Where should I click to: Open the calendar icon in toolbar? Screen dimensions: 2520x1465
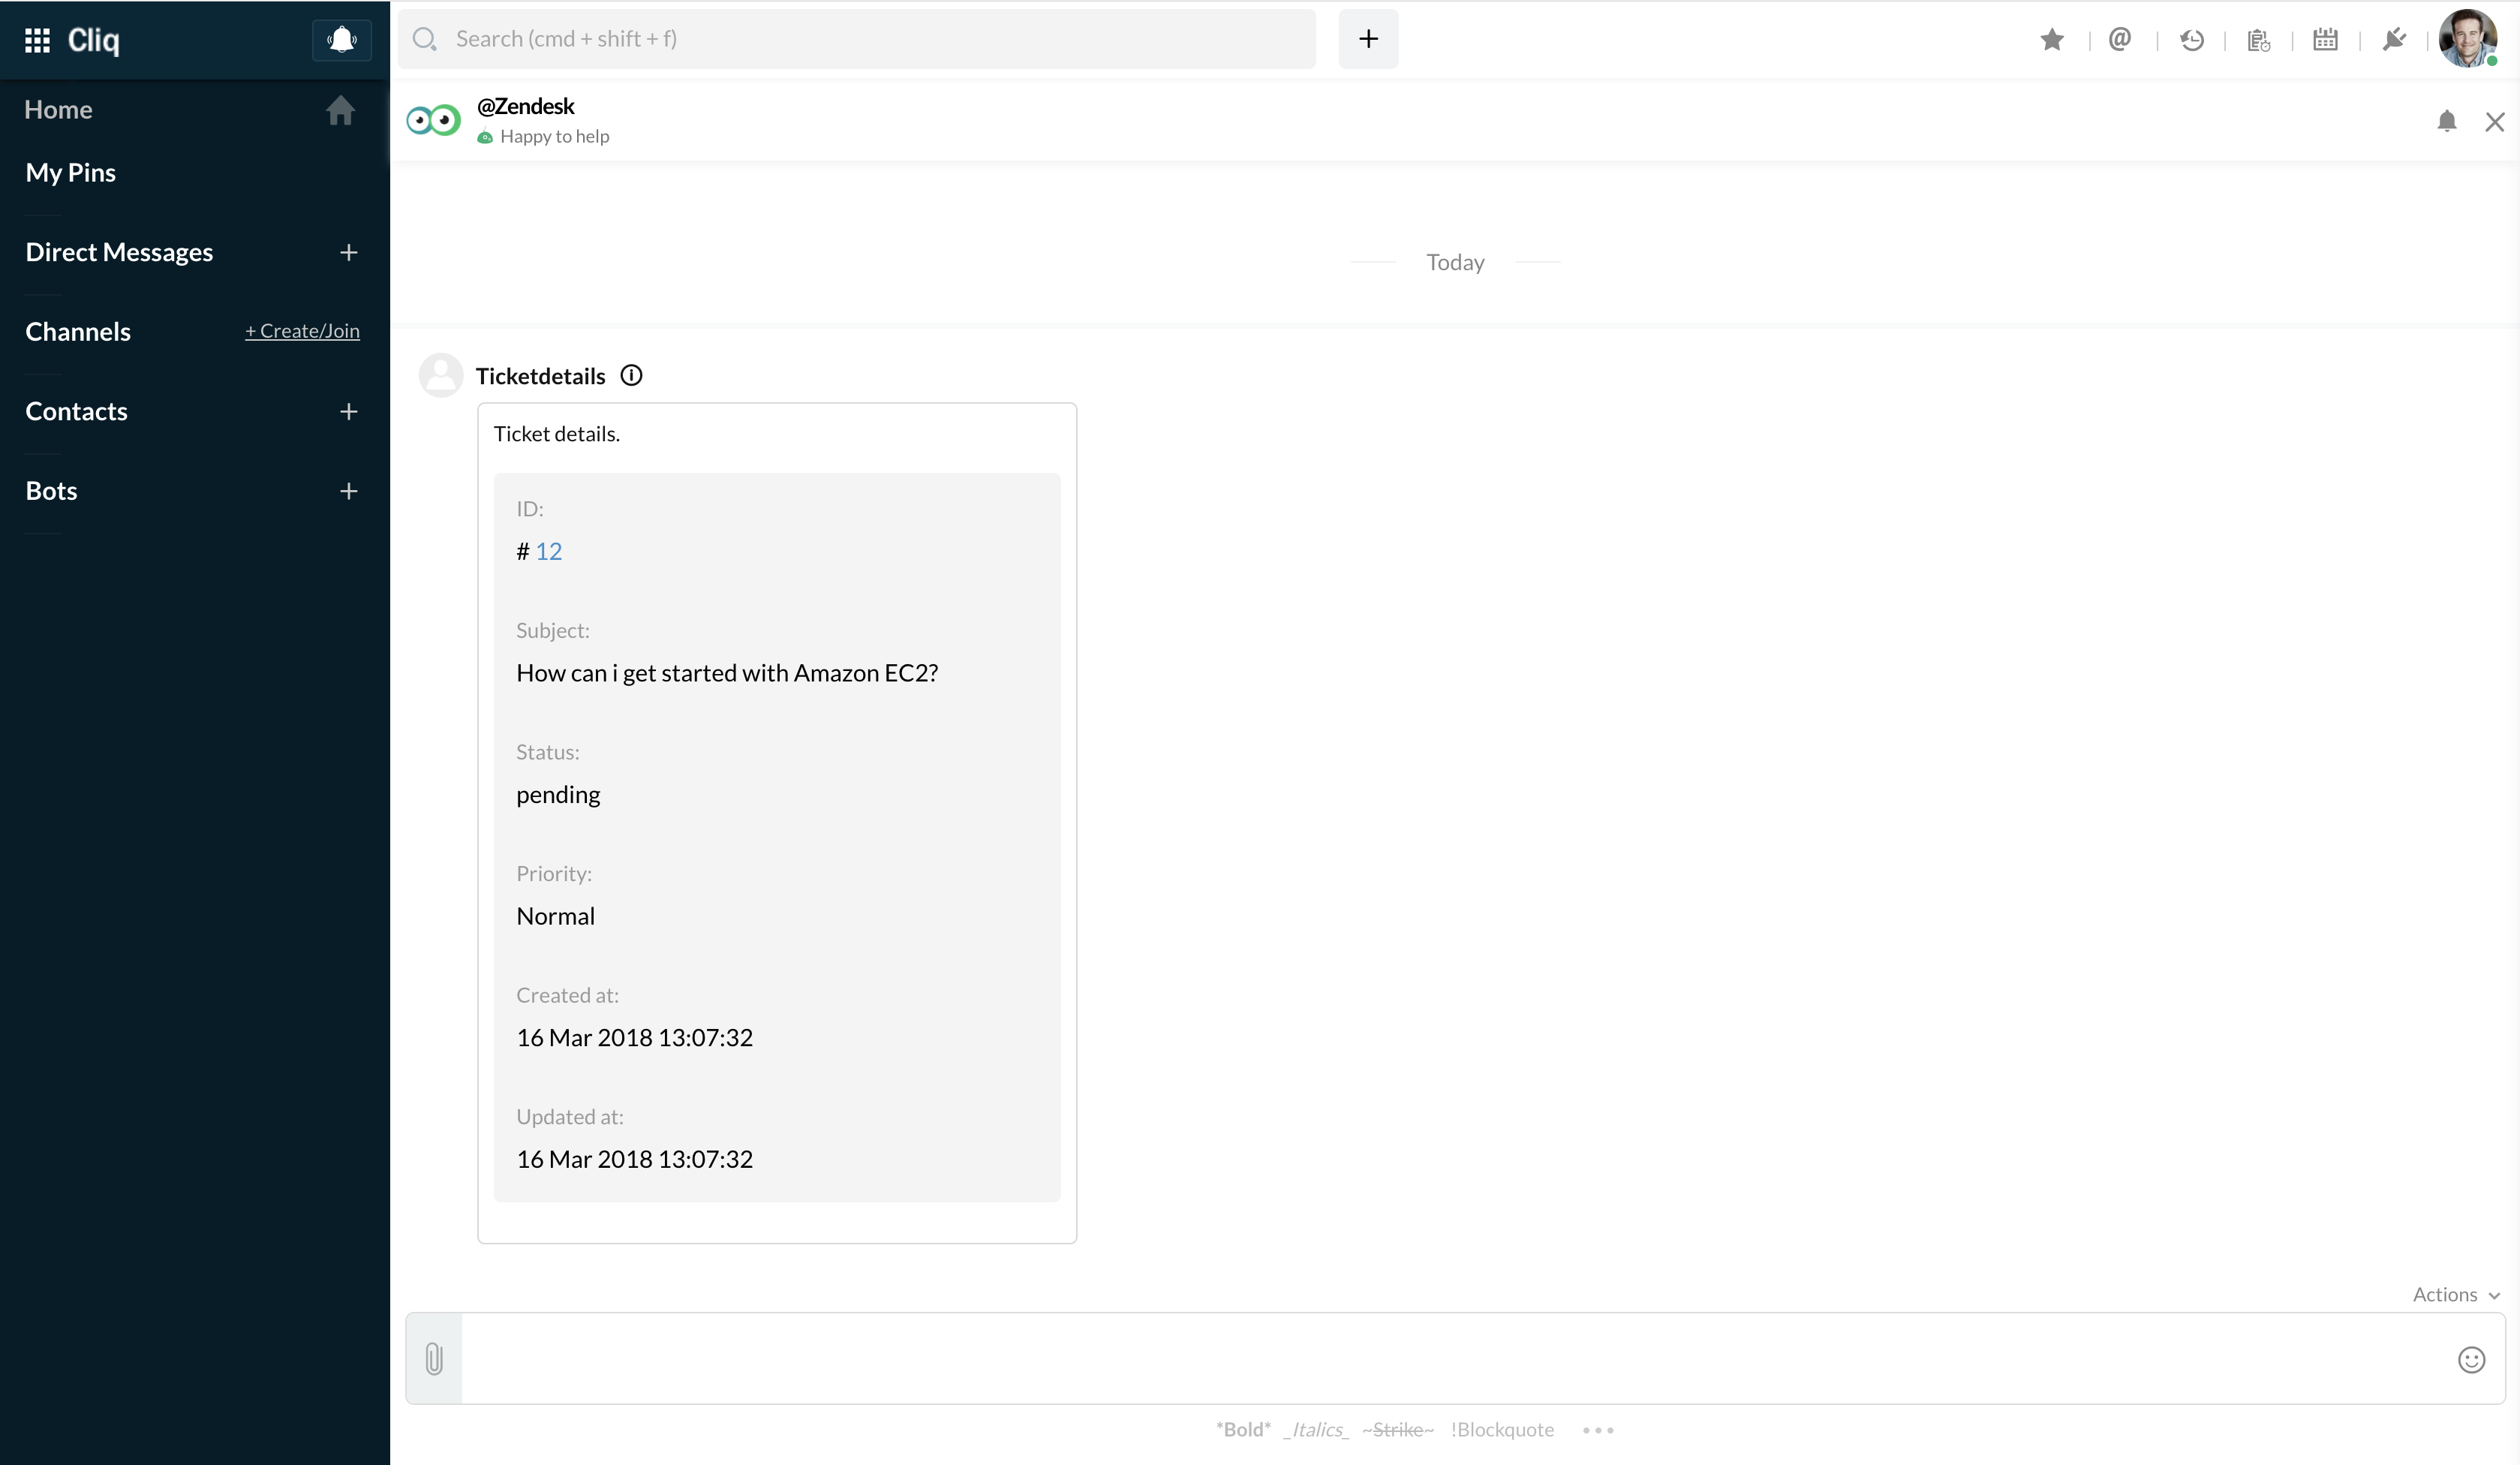(2325, 40)
